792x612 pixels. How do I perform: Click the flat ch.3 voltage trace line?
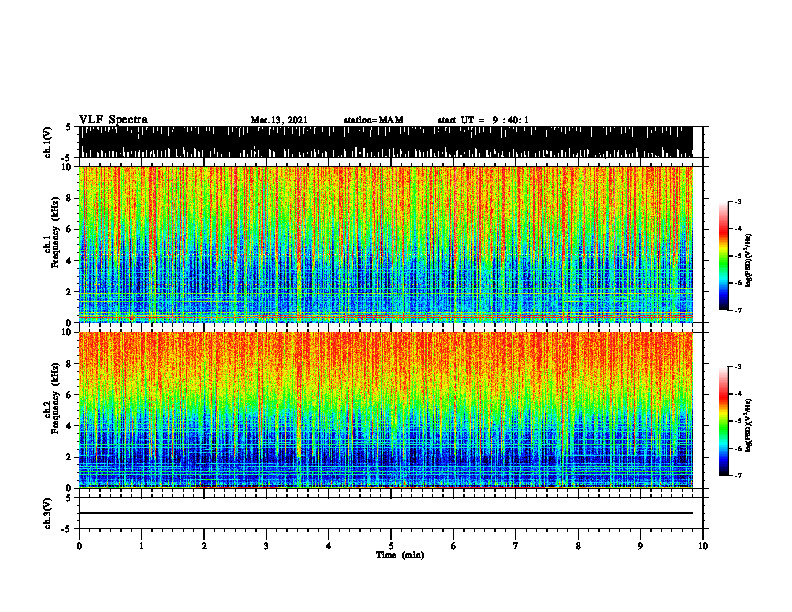(x=385, y=513)
